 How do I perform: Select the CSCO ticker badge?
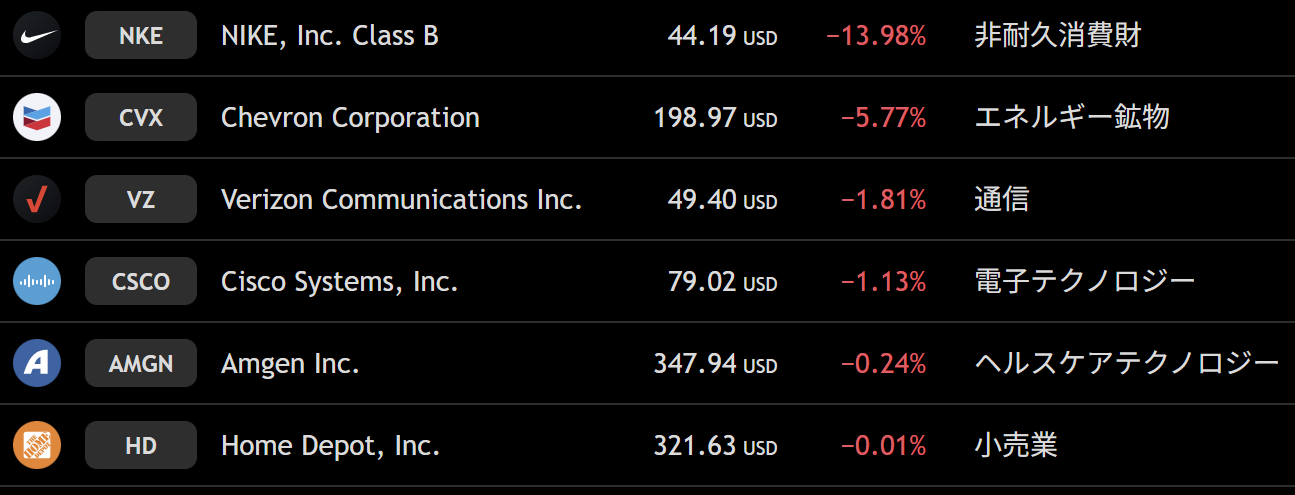(141, 282)
